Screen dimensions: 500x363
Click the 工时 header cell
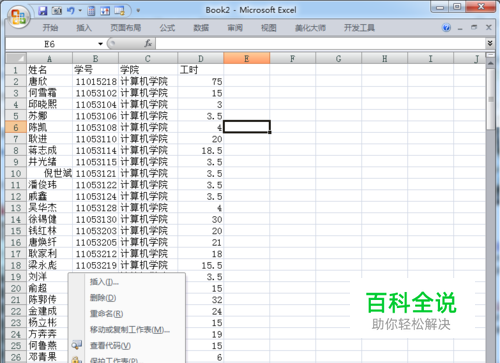200,70
